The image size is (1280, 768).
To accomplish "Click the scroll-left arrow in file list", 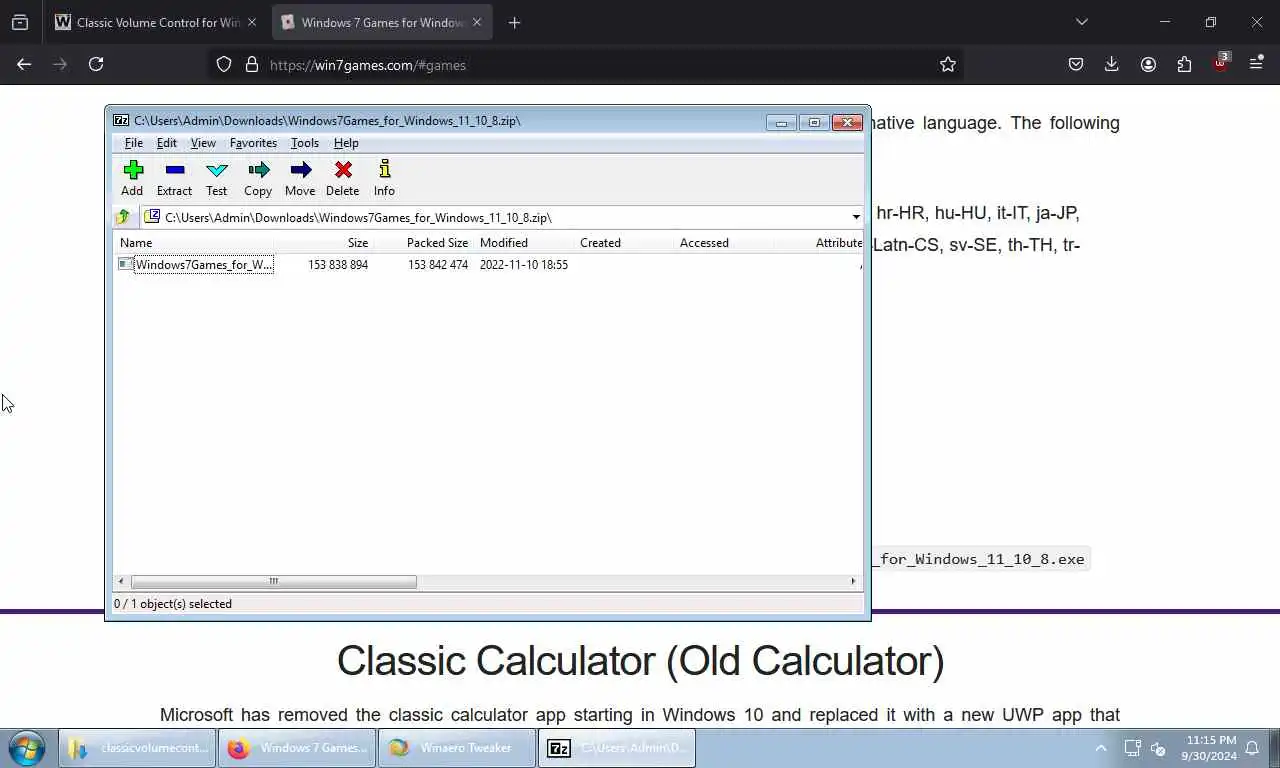I will pyautogui.click(x=122, y=581).
